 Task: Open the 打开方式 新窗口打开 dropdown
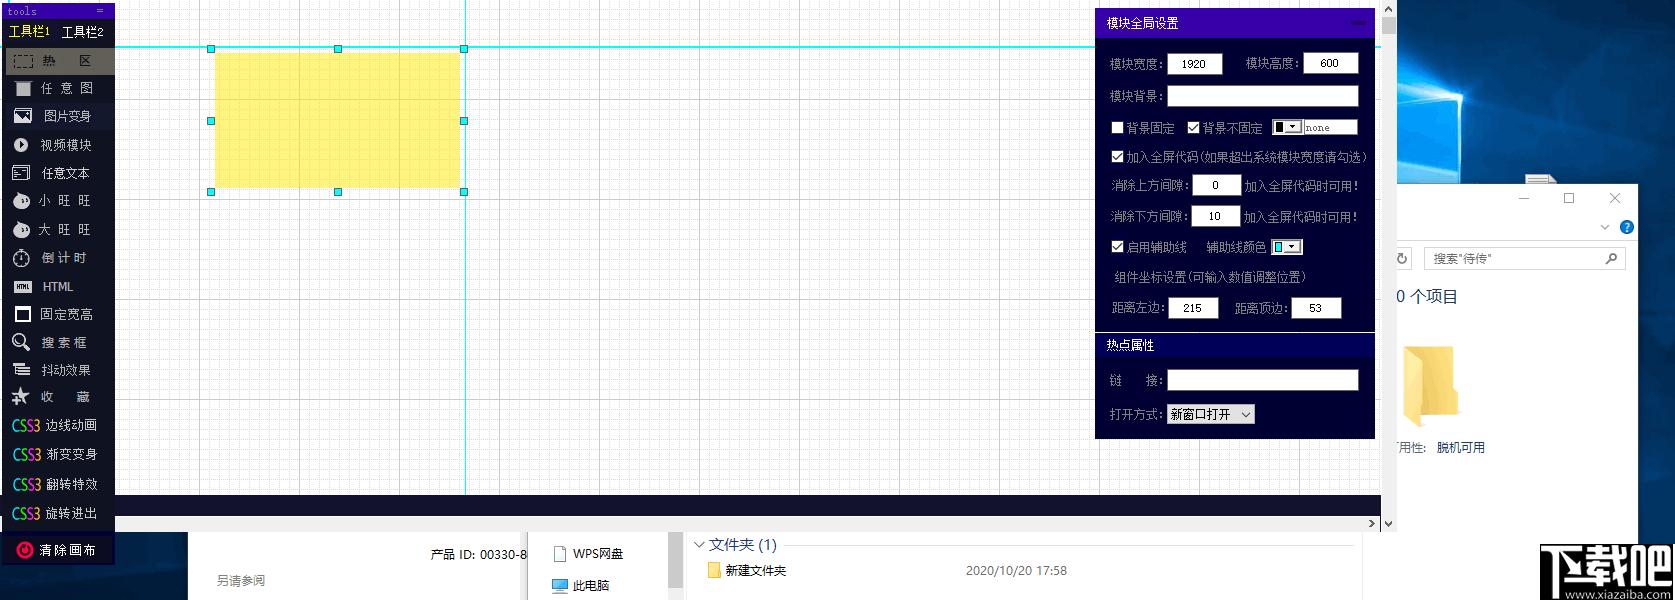(1210, 414)
